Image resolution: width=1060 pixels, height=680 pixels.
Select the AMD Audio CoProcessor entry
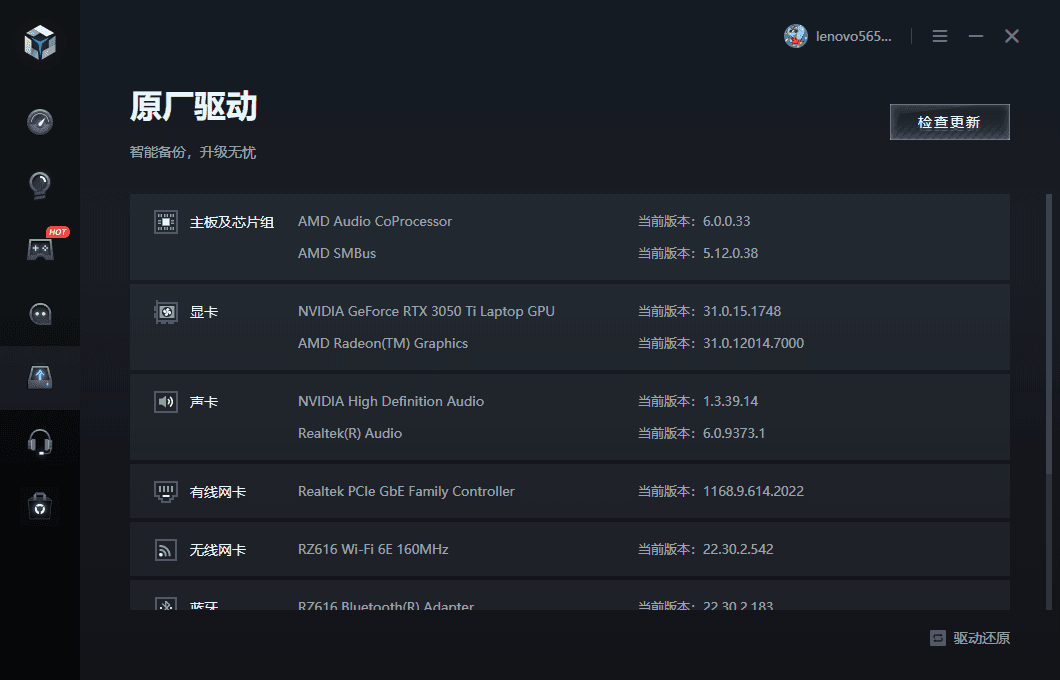tap(375, 221)
